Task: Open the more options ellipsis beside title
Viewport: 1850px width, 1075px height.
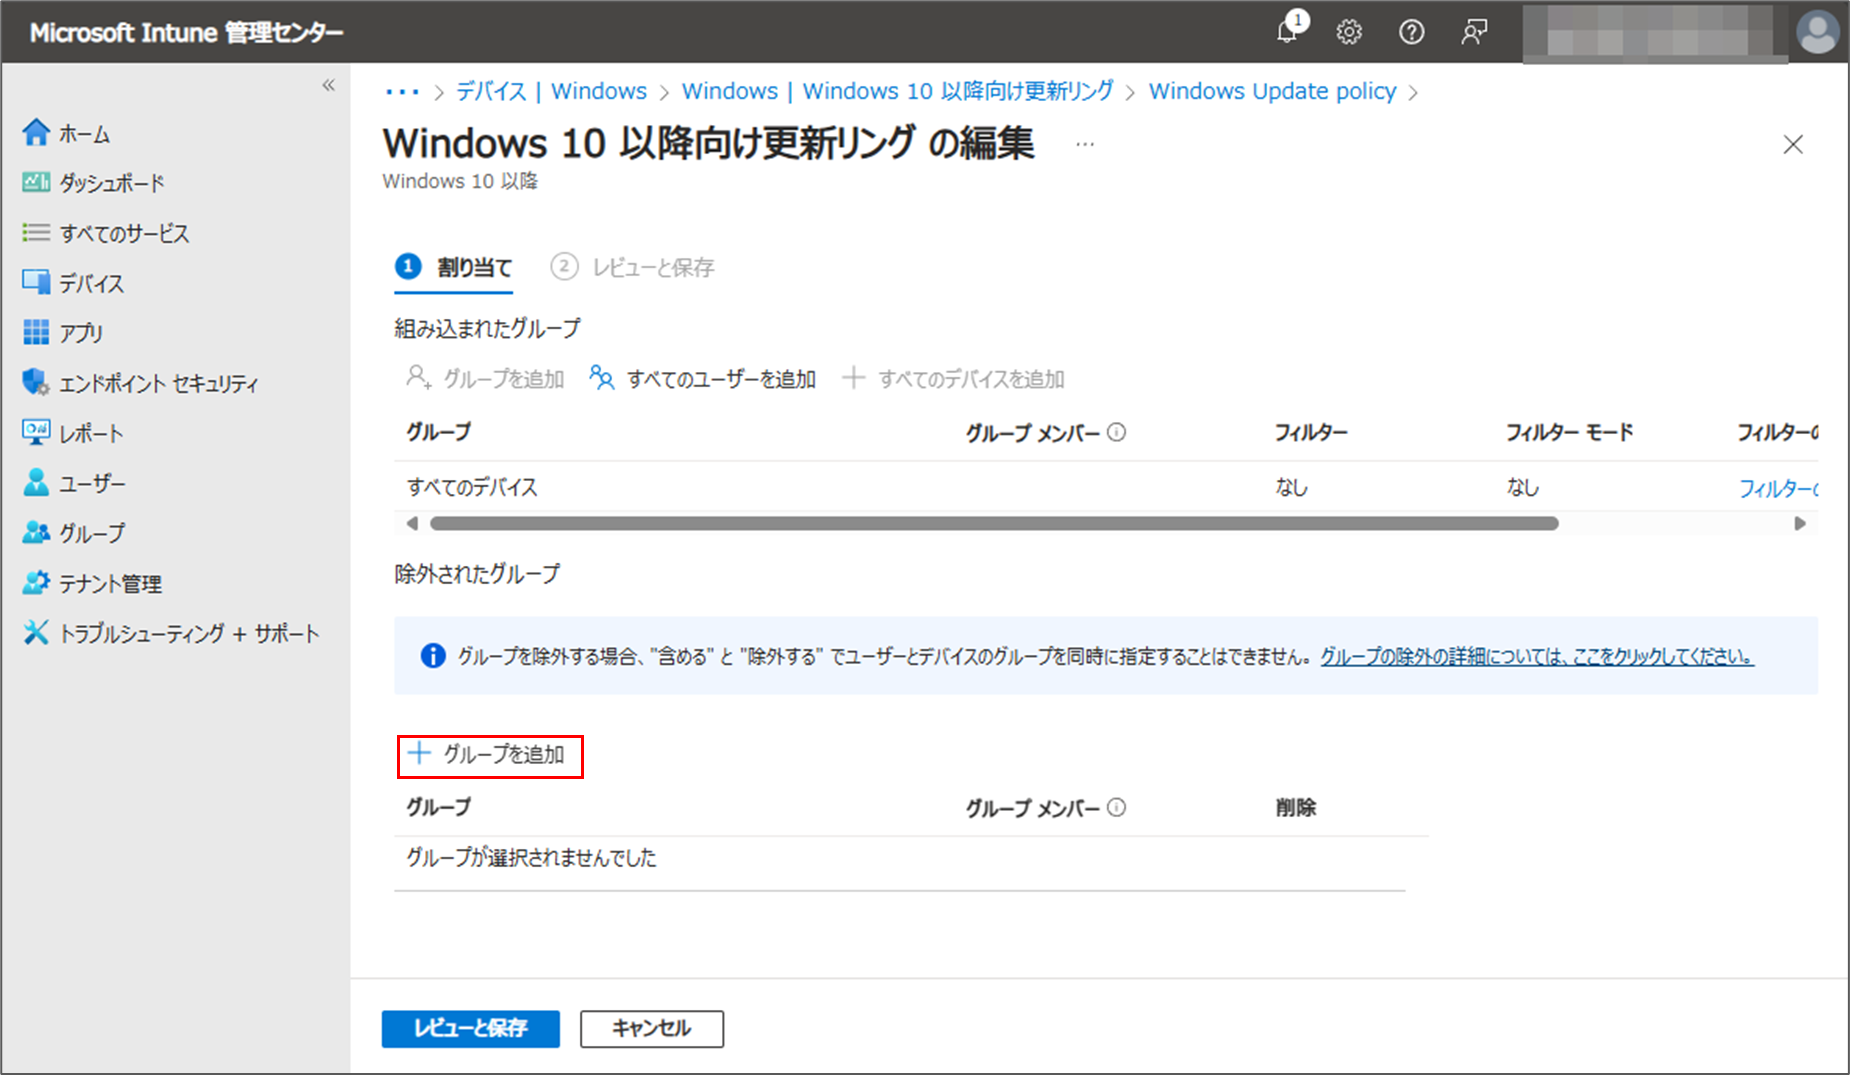Action: (x=1085, y=145)
